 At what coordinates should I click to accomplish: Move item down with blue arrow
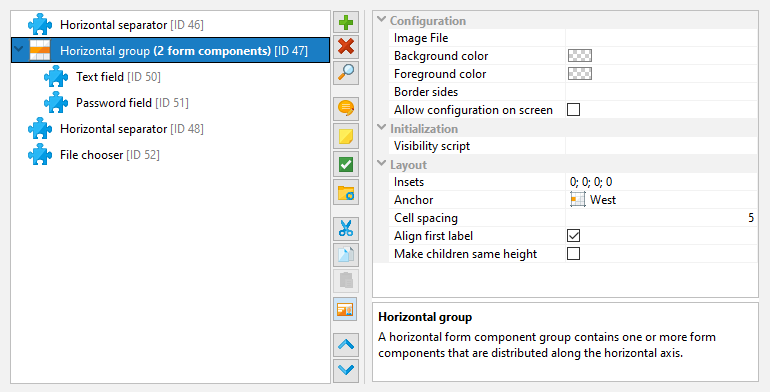346,370
